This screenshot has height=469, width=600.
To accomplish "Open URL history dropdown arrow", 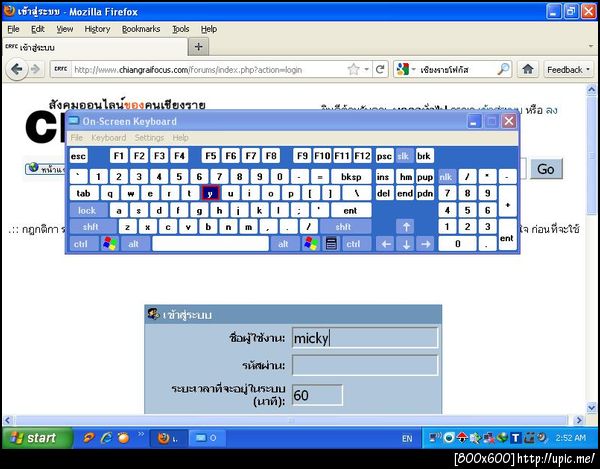I will coord(367,69).
